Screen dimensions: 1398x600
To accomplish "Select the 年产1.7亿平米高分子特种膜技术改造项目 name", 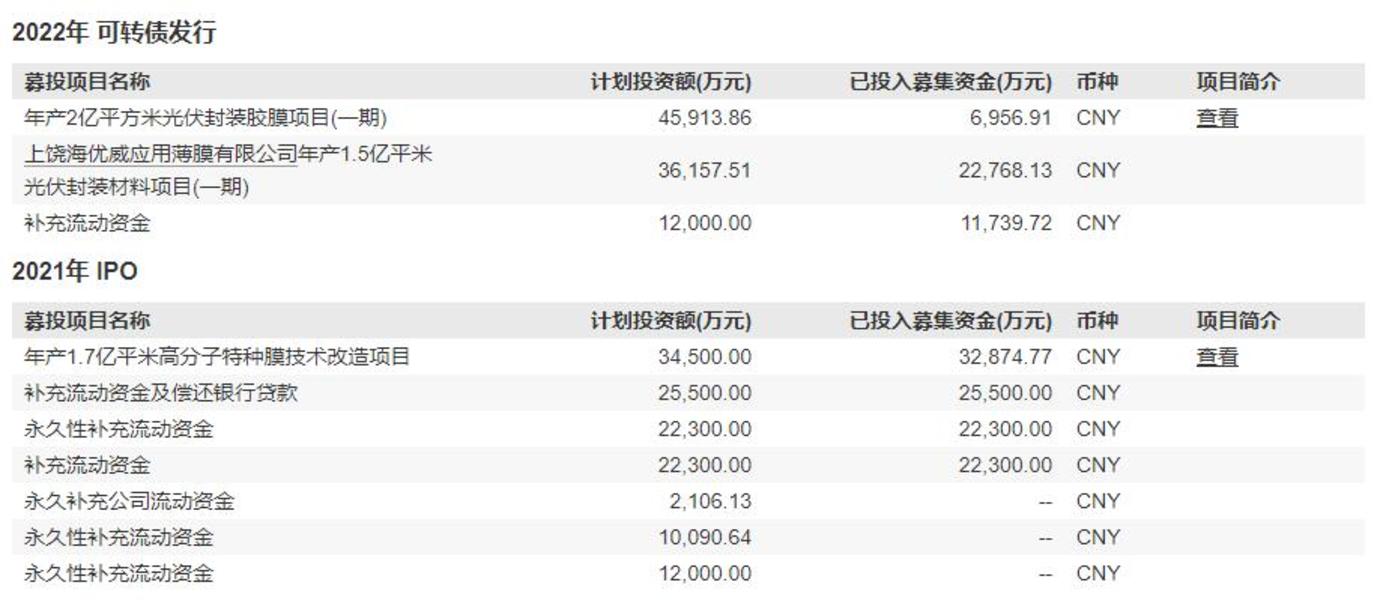I will pyautogui.click(x=217, y=357).
